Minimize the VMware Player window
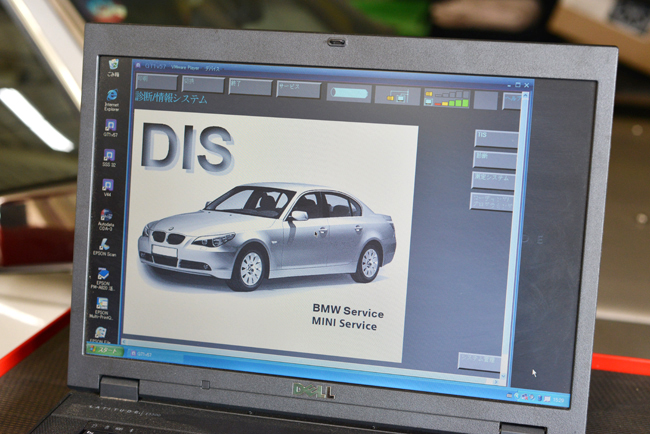 [x=510, y=84]
